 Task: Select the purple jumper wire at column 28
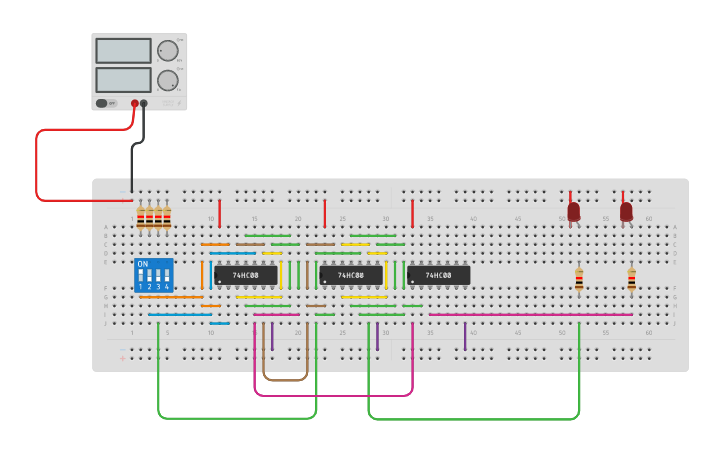point(377,336)
